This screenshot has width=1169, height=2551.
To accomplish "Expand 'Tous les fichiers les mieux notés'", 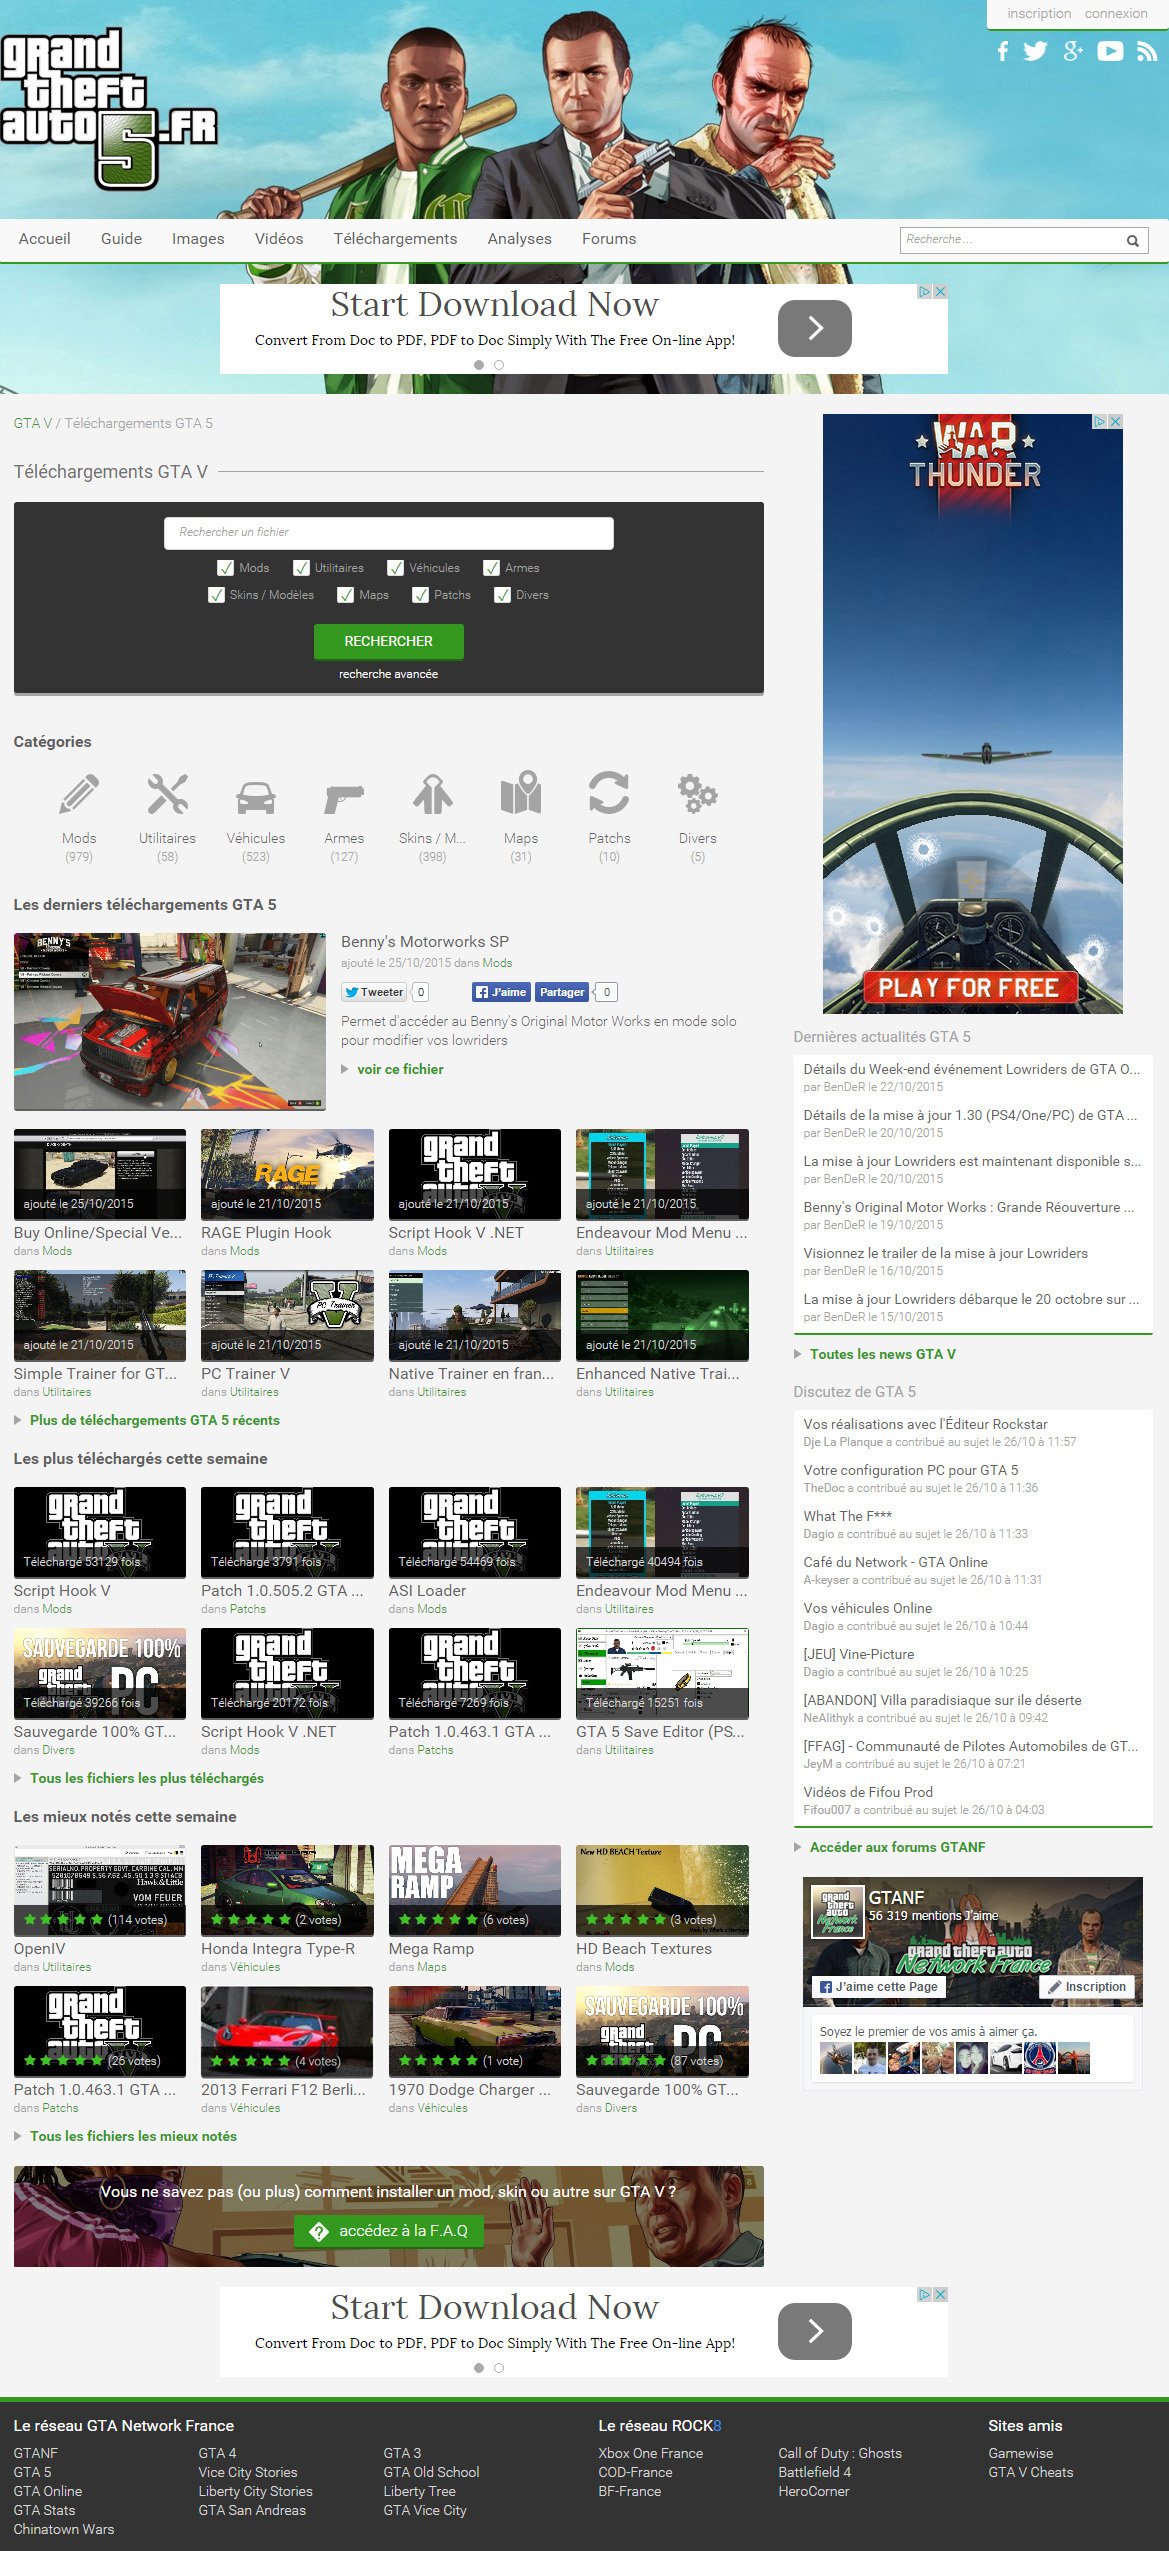I will (x=133, y=2136).
